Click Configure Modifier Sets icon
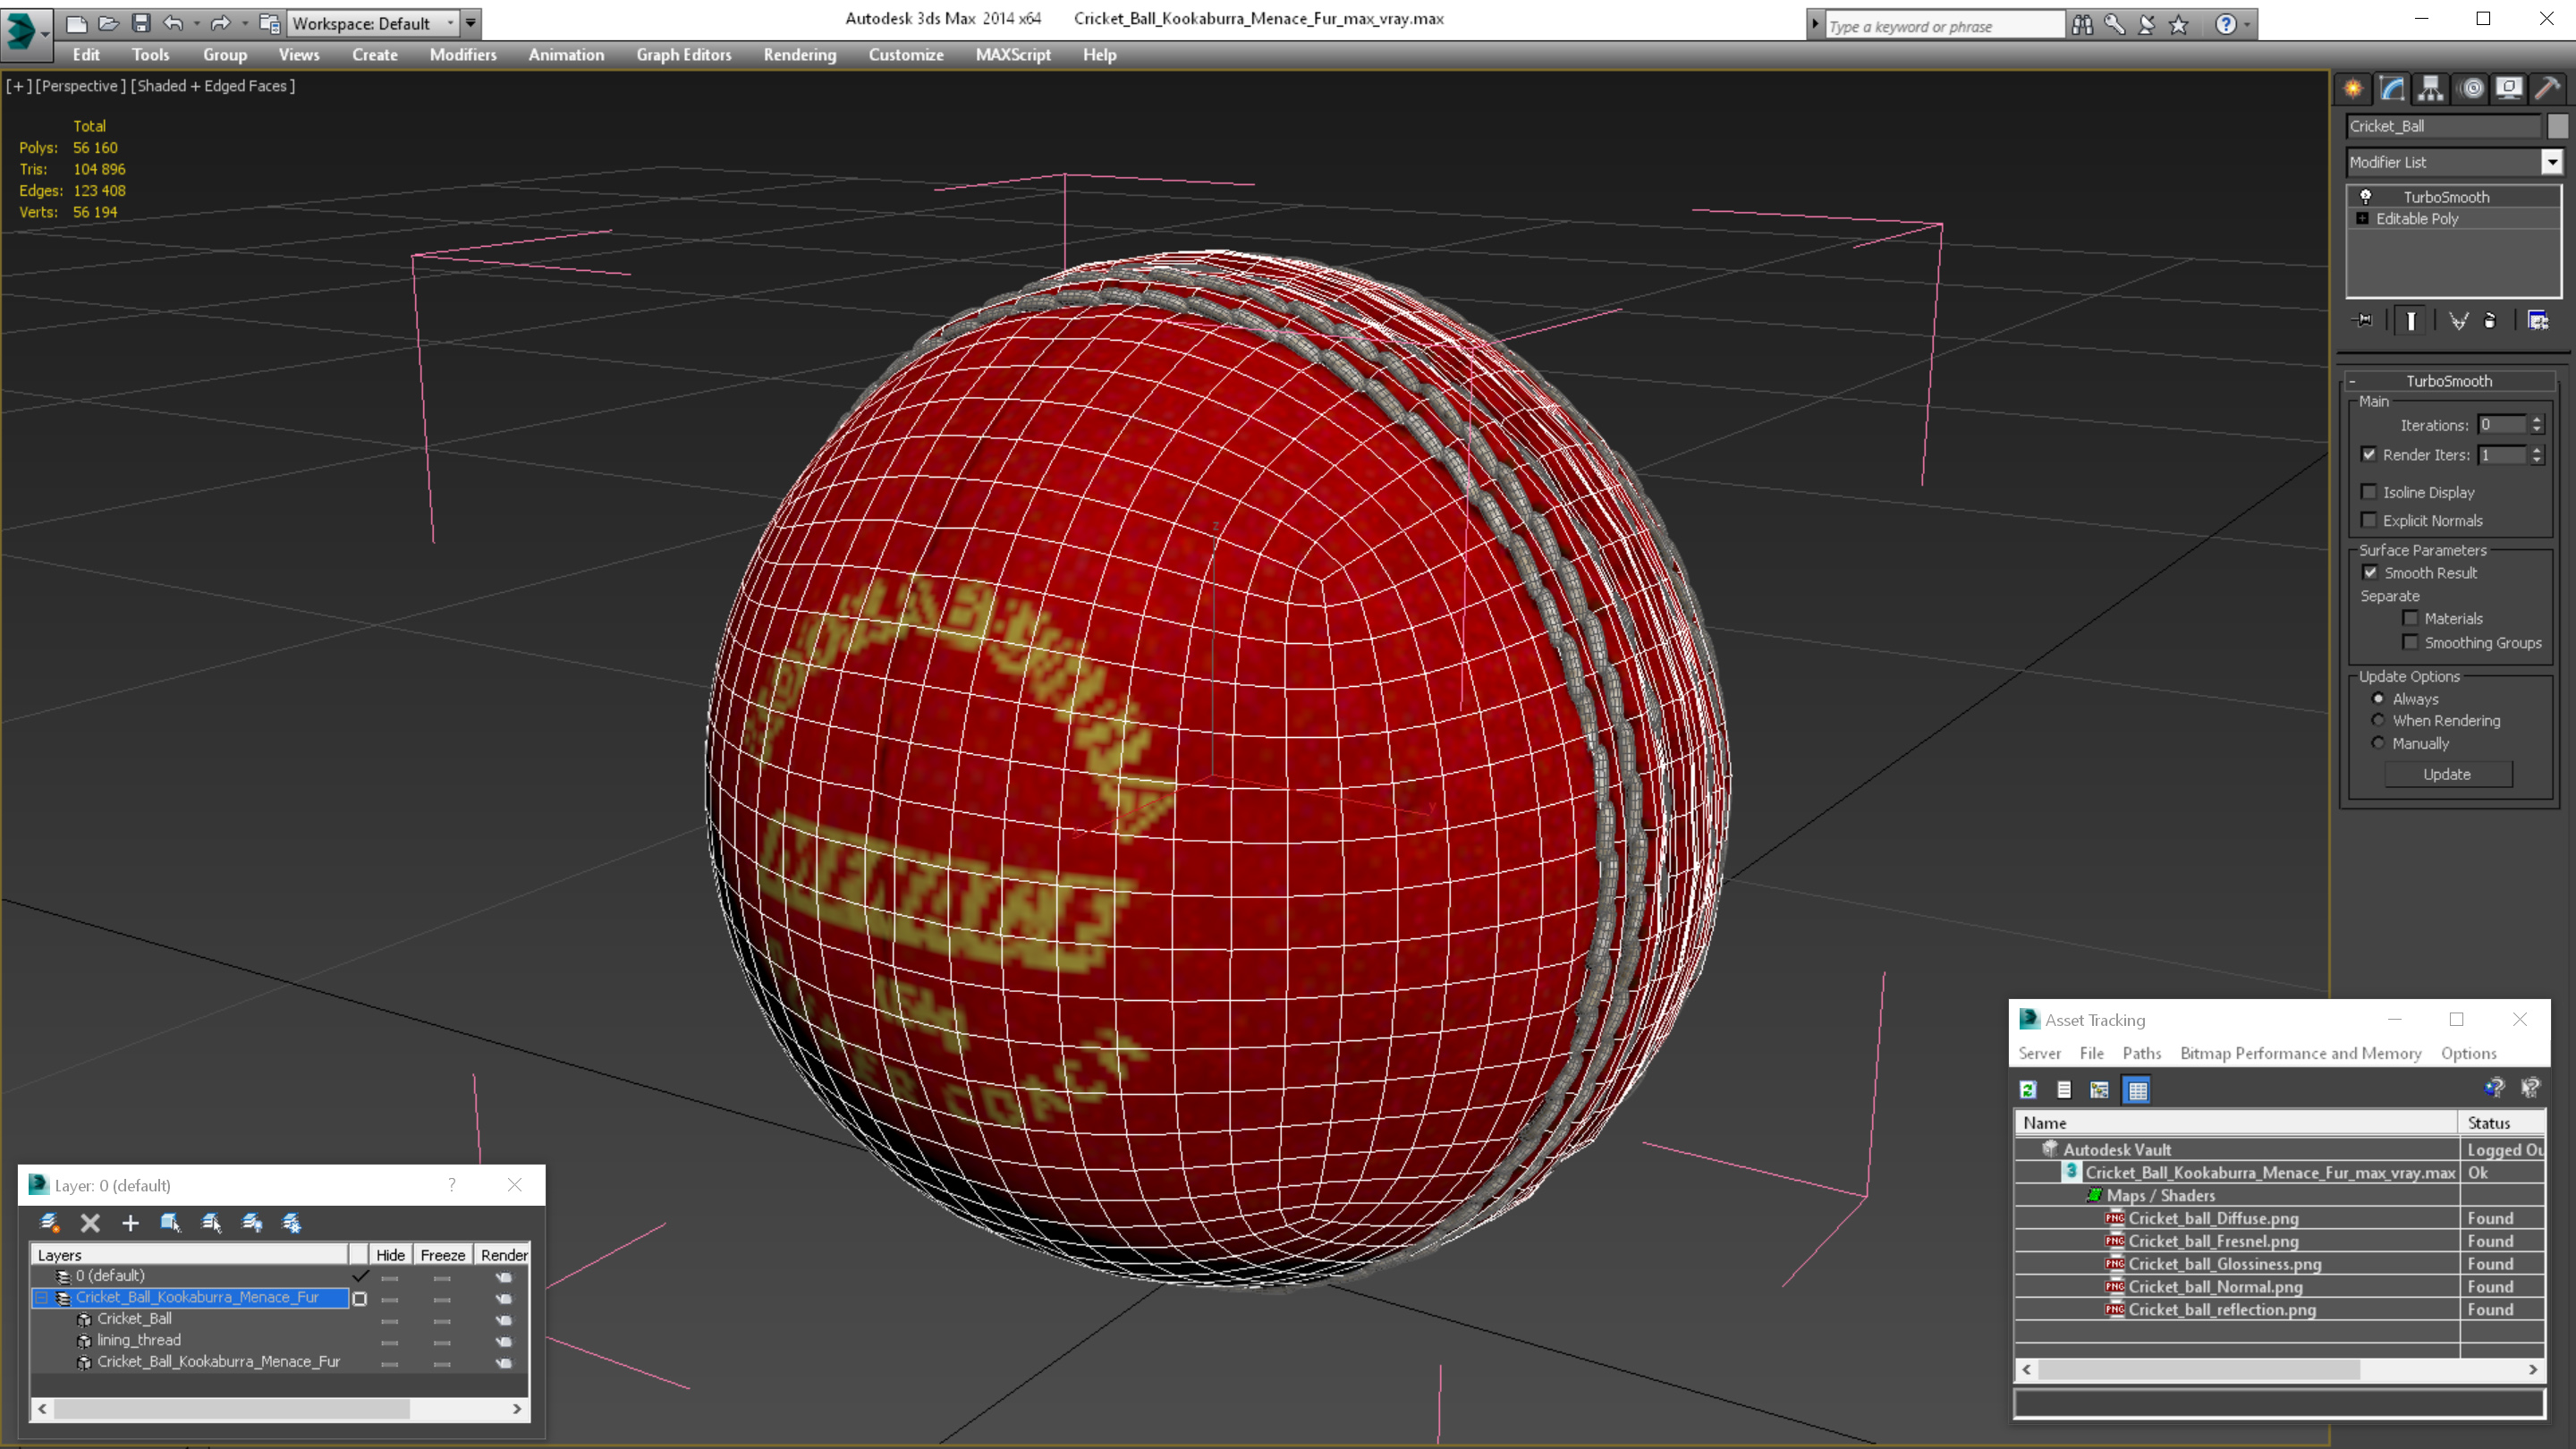The height and width of the screenshot is (1449, 2576). pos(2538,321)
